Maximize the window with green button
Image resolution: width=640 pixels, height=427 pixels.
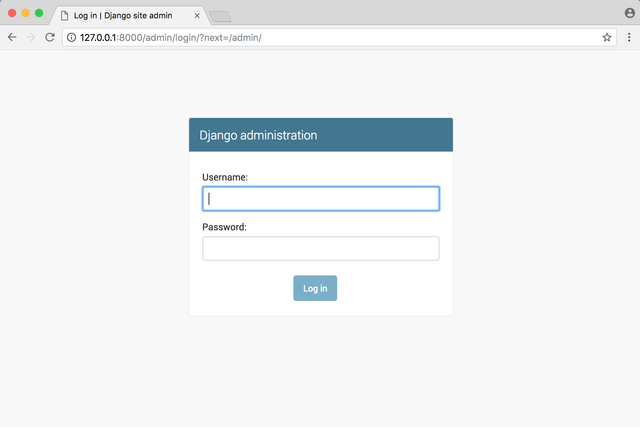(39, 13)
